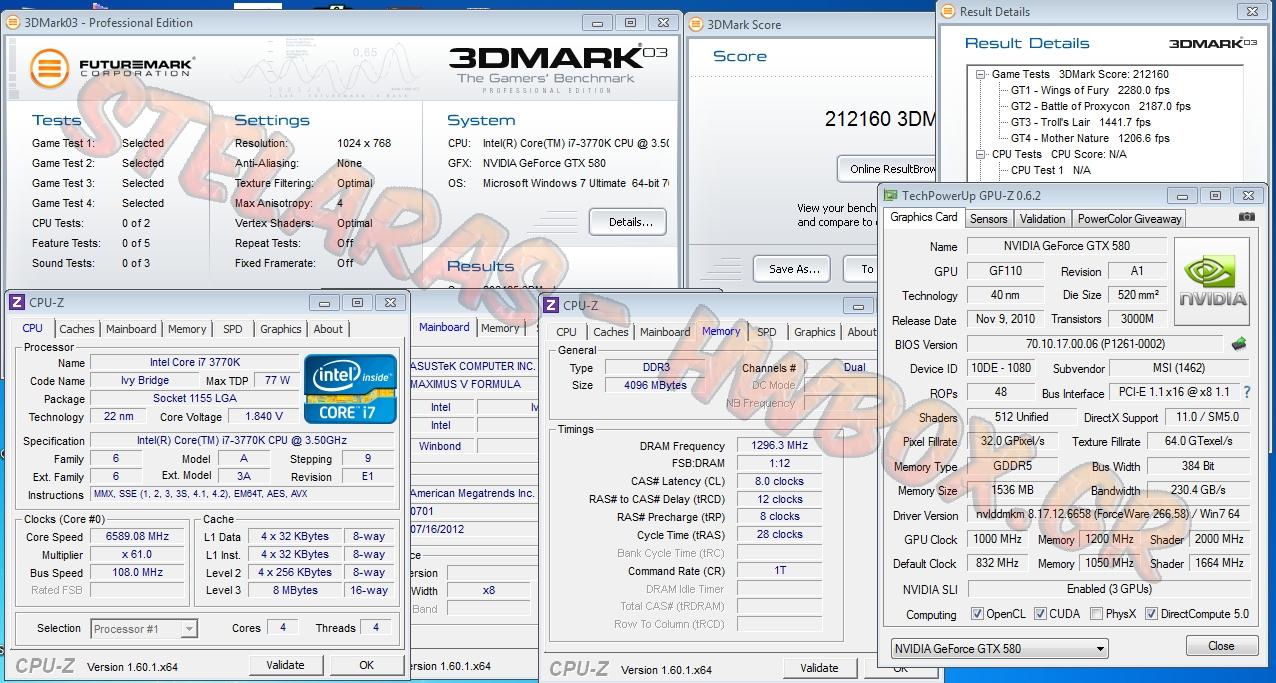This screenshot has width=1276, height=683.
Task: Enable the PhysX checkbox in GPU-Z
Action: pos(1096,614)
